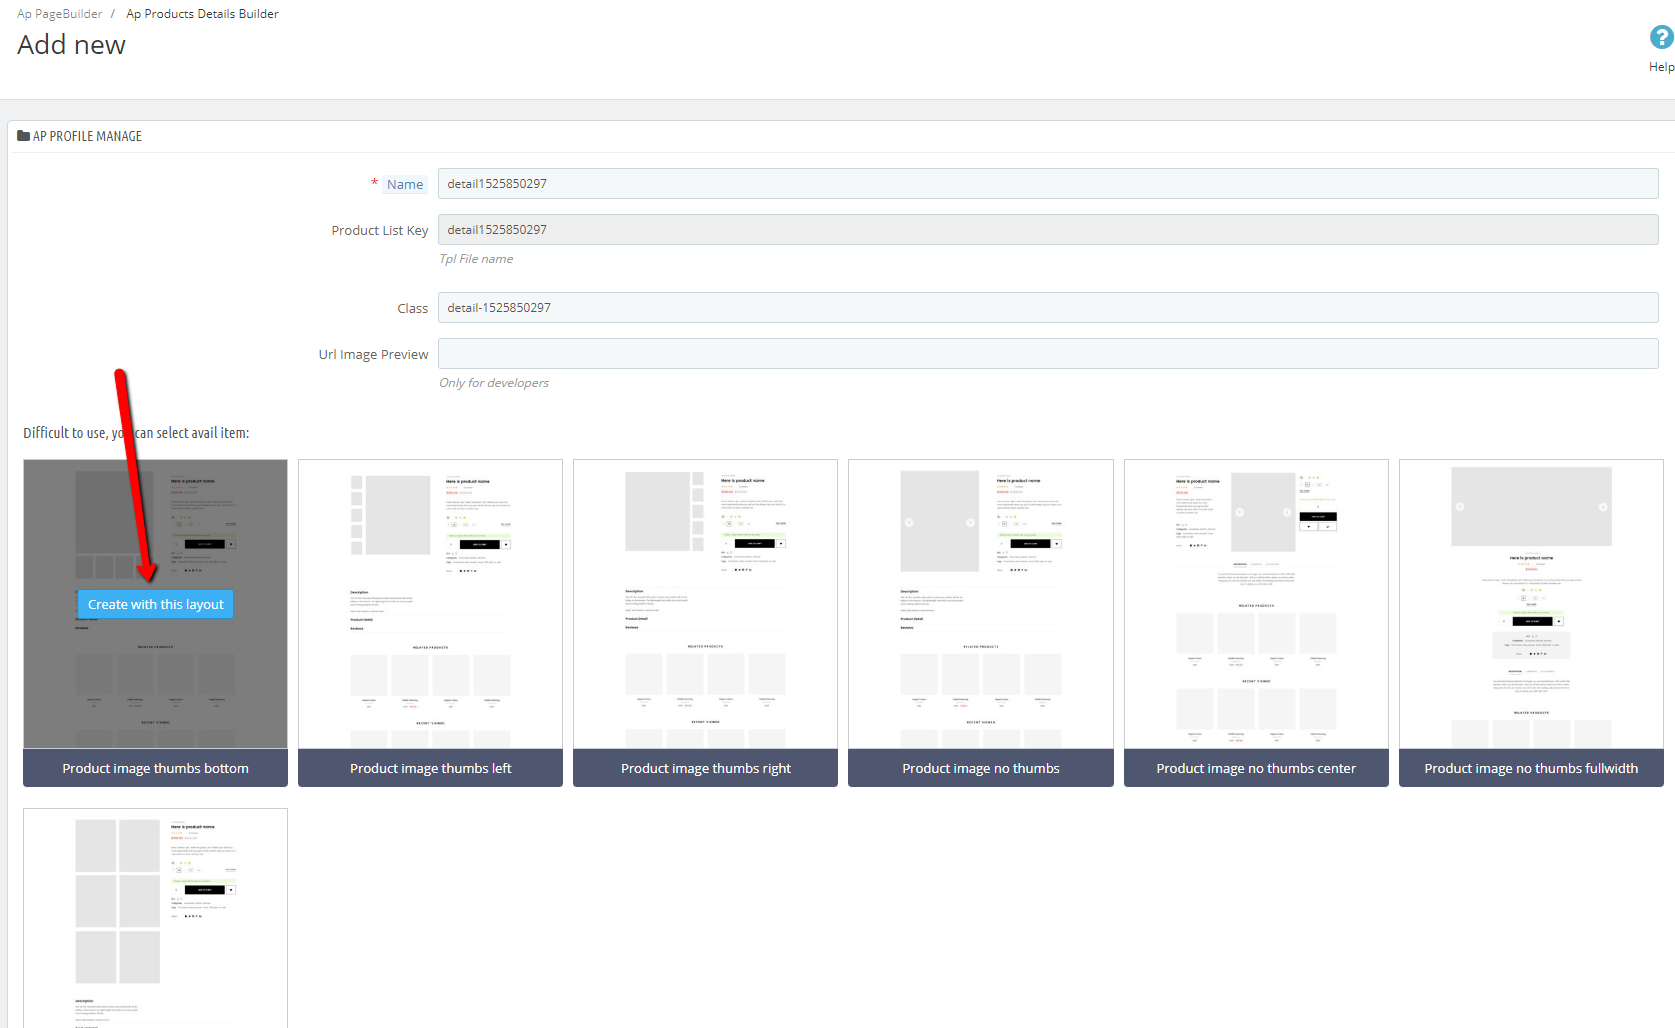Click the AP PROFILE MANAGE panel title

pos(87,136)
